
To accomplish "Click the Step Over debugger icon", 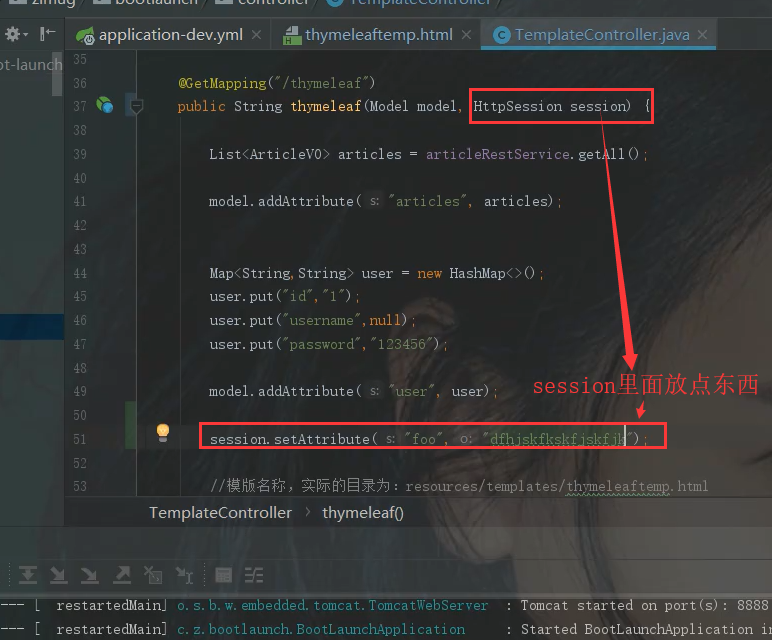I will pos(28,575).
